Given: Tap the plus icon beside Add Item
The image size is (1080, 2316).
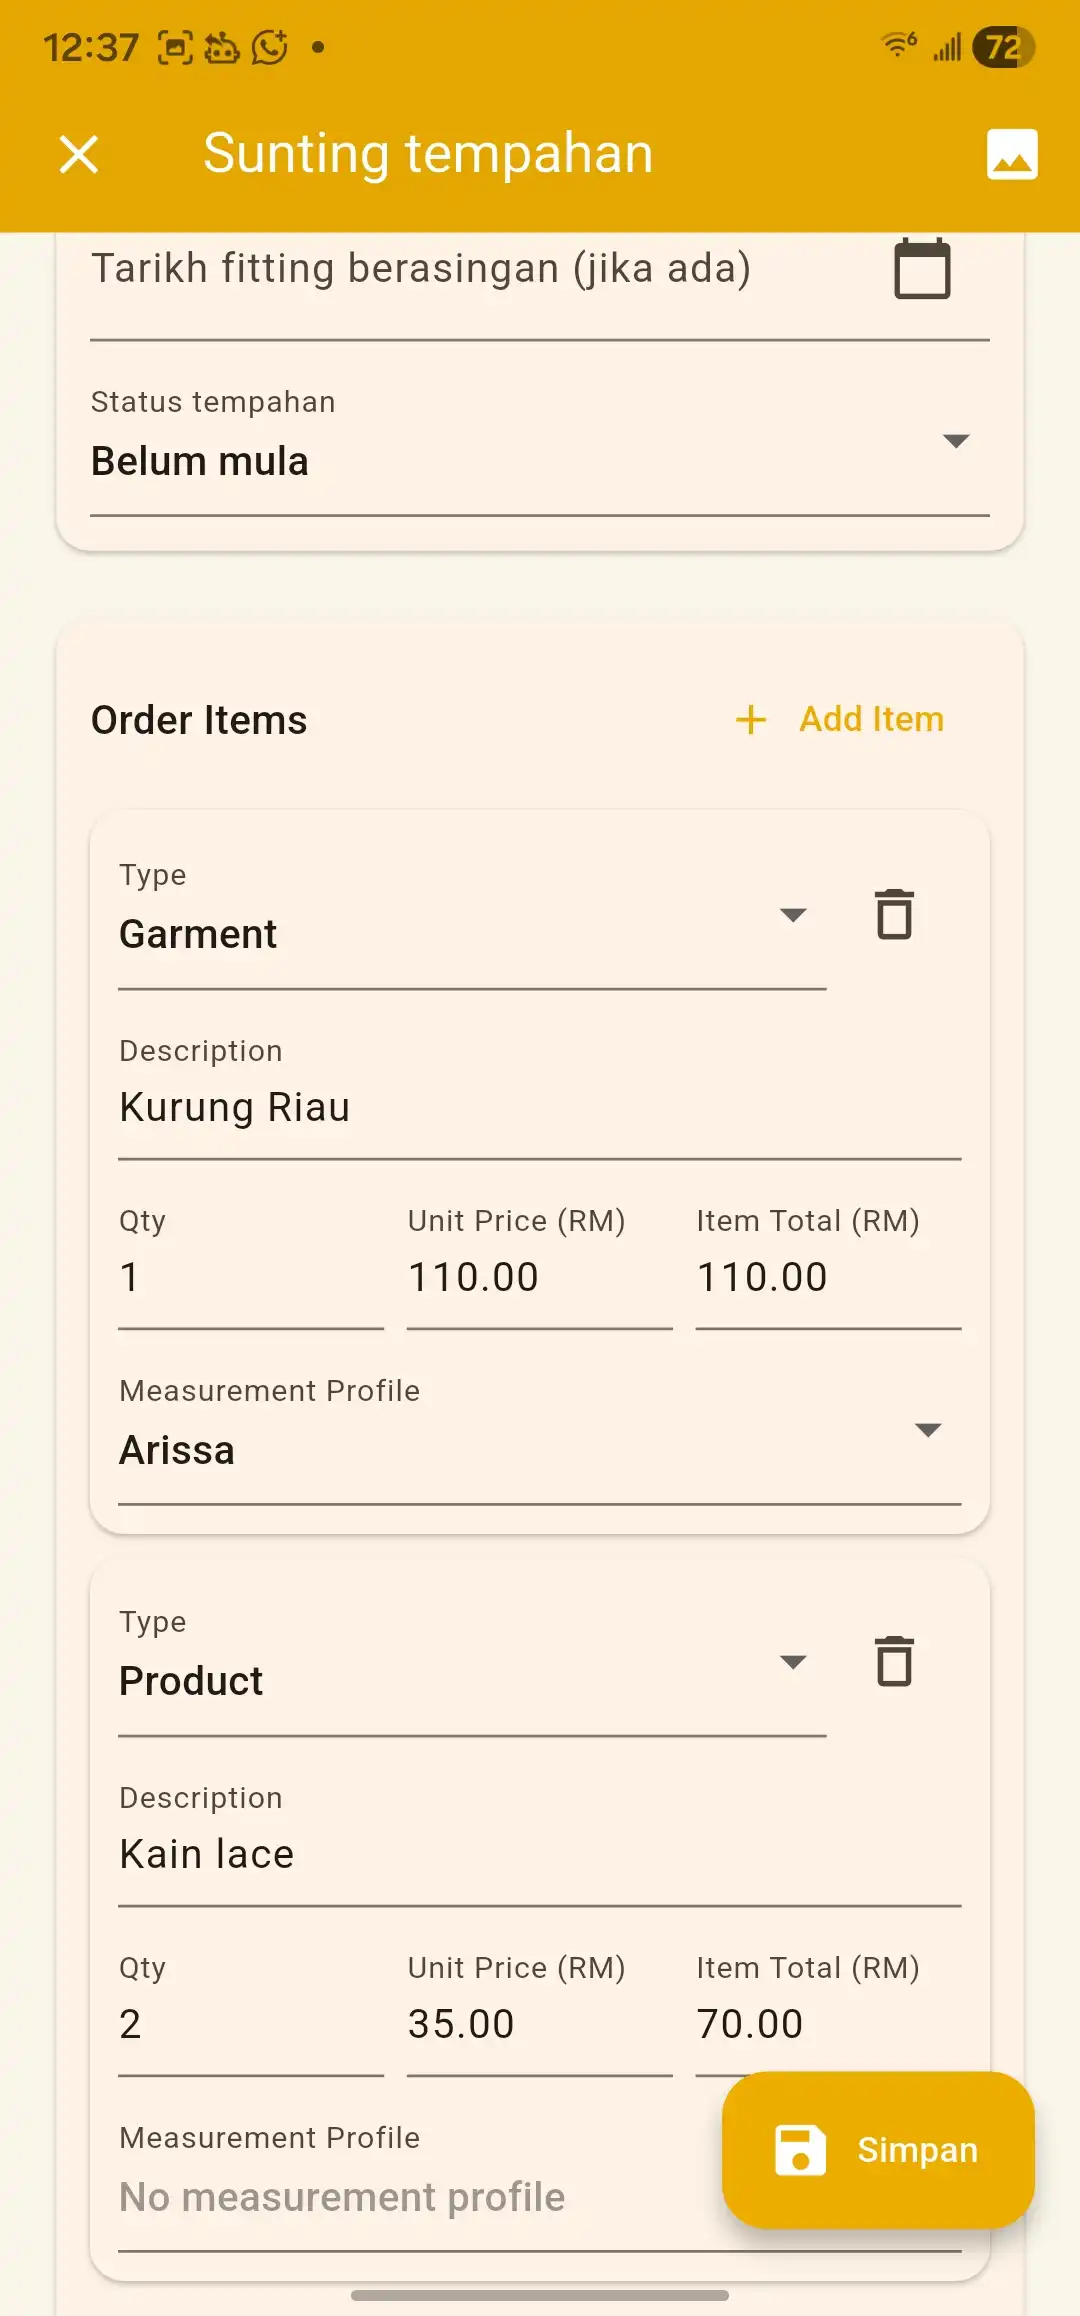Looking at the screenshot, I should pyautogui.click(x=751, y=720).
